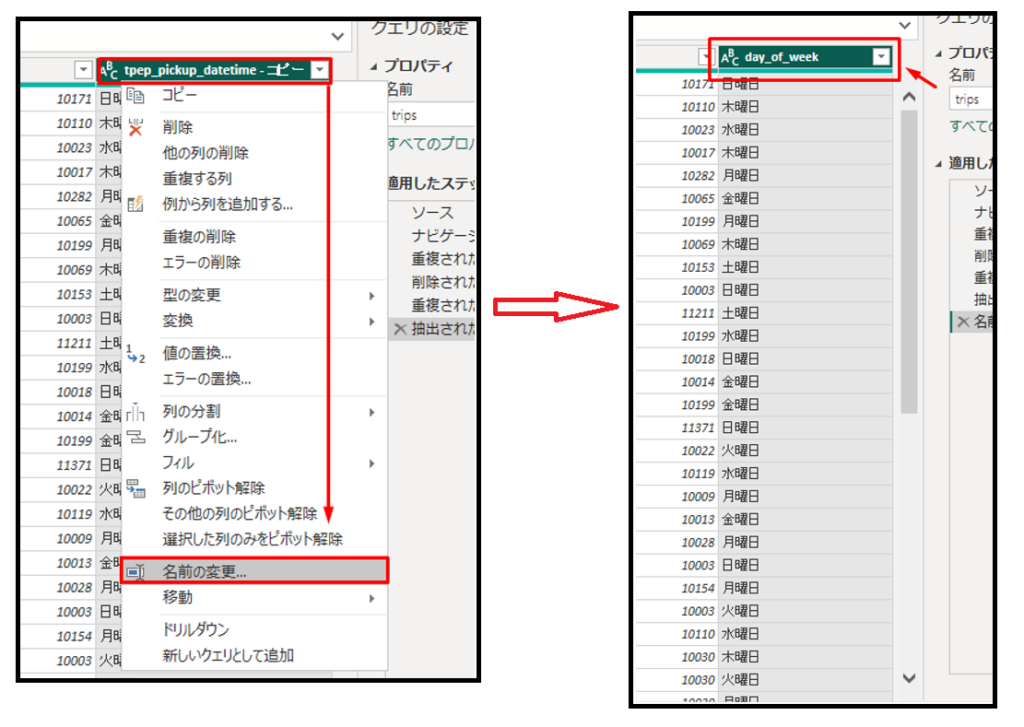Screen dimensions: 1024x727
Task: Choose ドリルダウン from the context menu
Action: 196,630
